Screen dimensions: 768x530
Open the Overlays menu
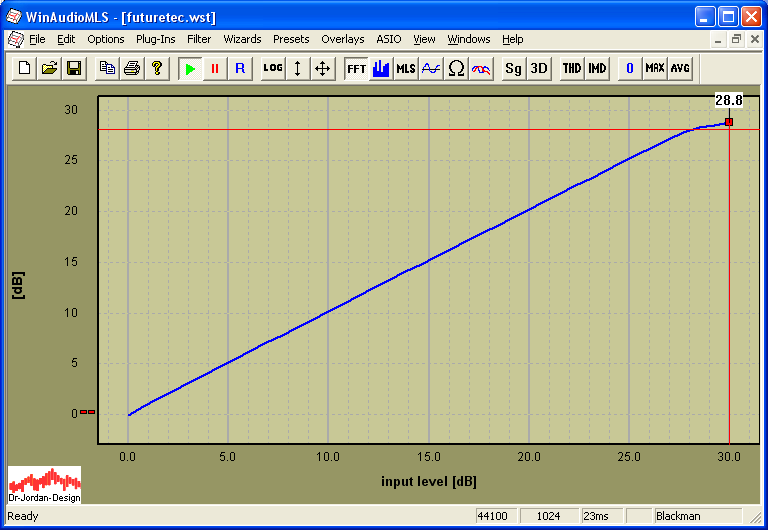point(343,39)
